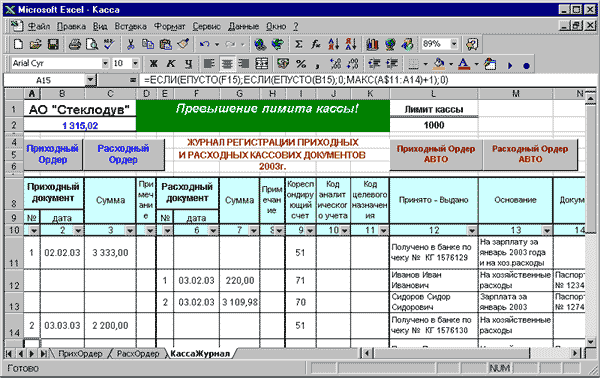Launch the Chart Wizard icon

coord(372,44)
